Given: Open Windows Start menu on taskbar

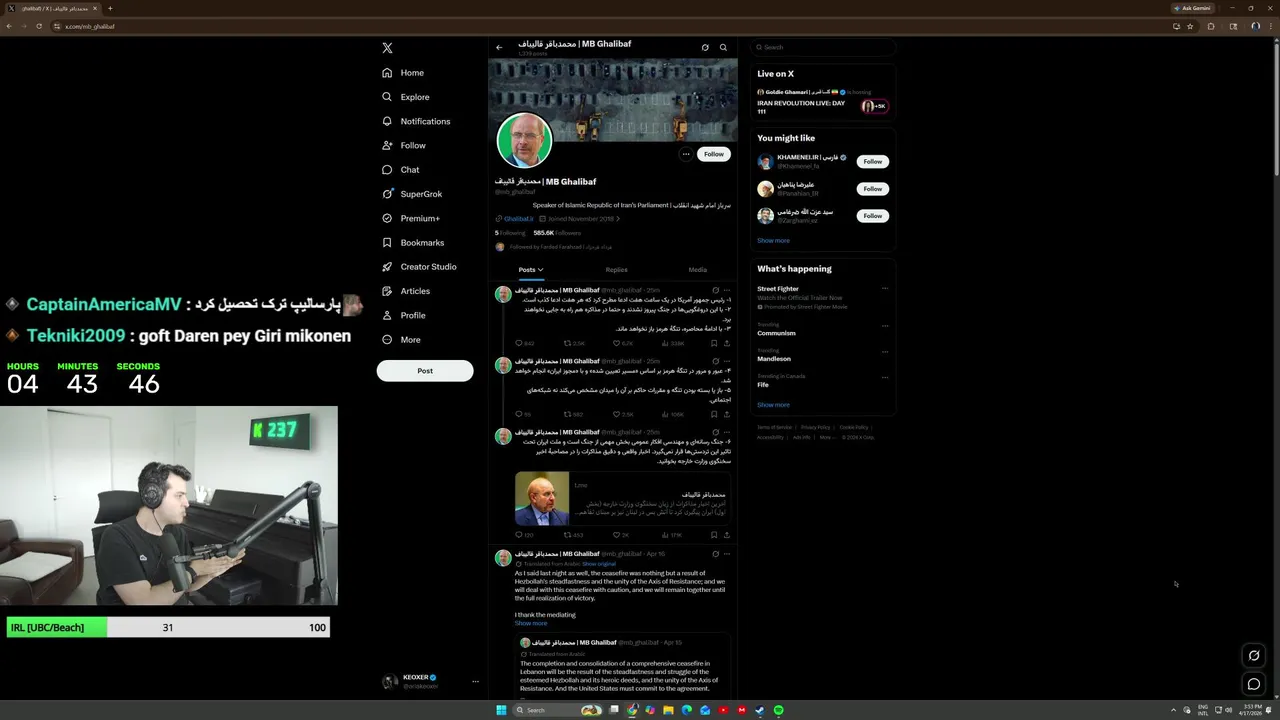Looking at the screenshot, I should point(501,710).
